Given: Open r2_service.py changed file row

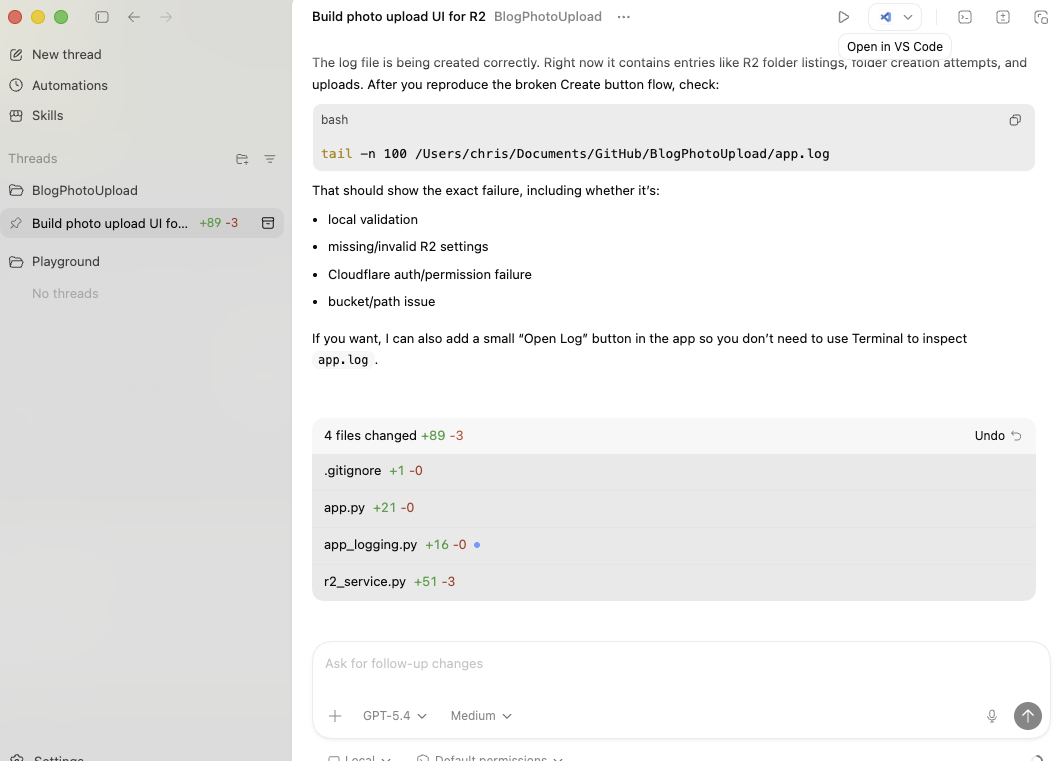Looking at the screenshot, I should (366, 581).
